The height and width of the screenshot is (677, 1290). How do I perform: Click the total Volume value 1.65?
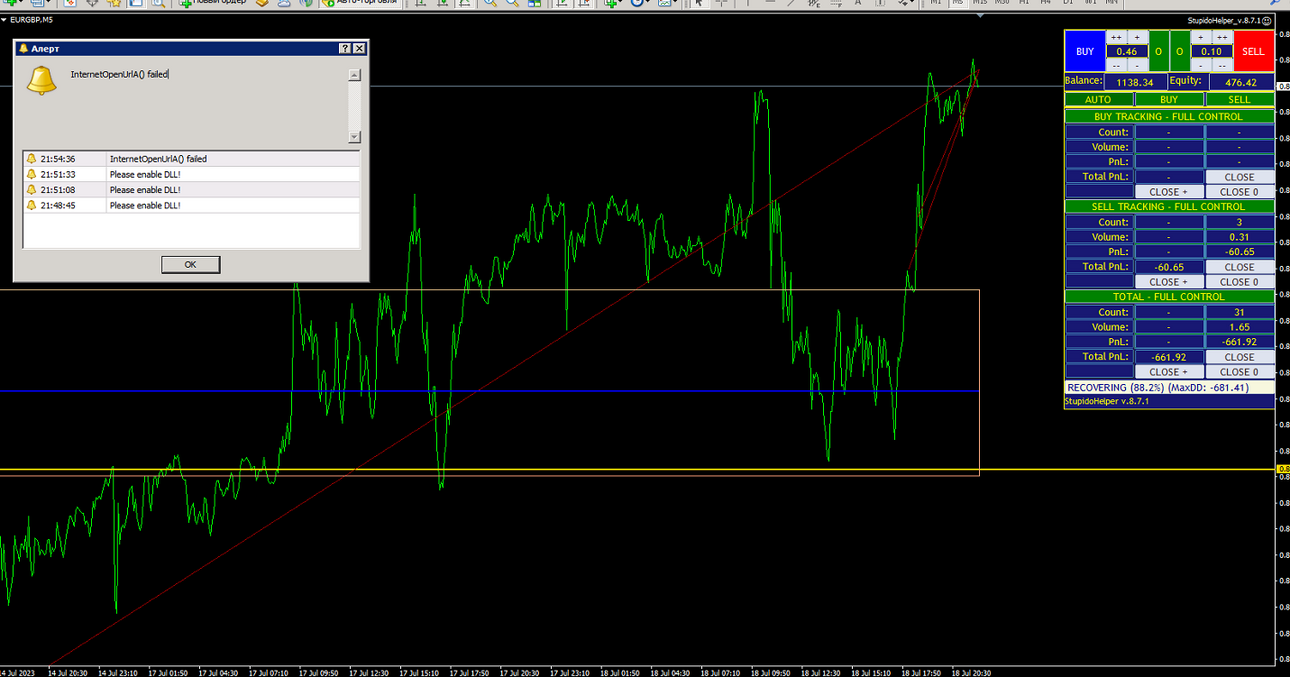tap(1240, 327)
